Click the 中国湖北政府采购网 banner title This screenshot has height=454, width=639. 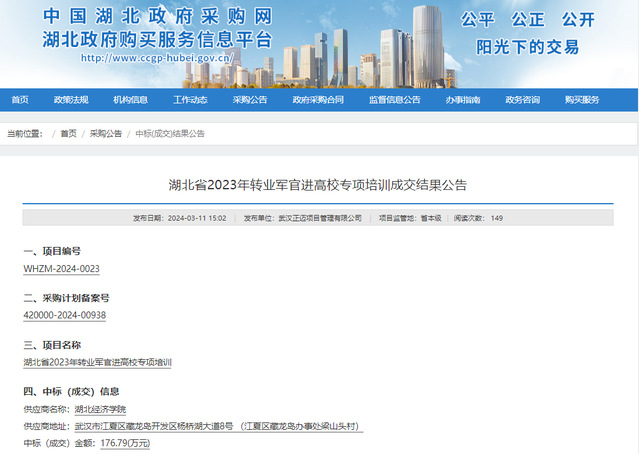coord(157,17)
